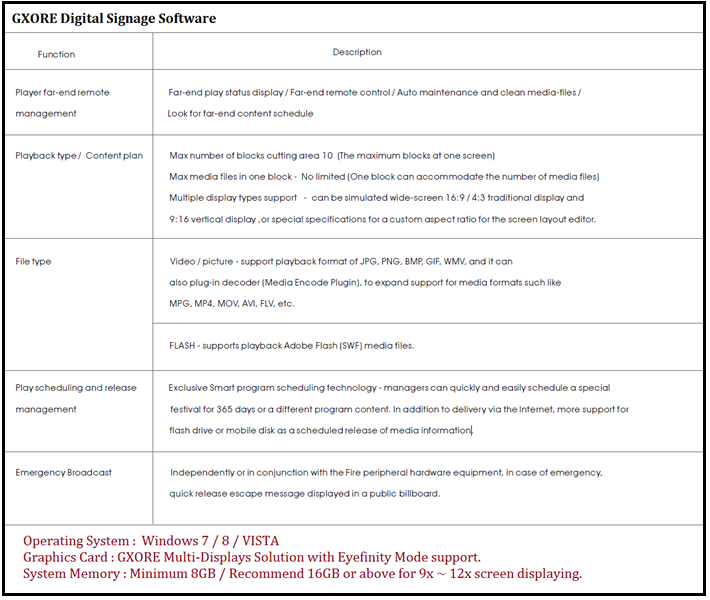This screenshot has height=600, width=710.
Task: Select 'Play scheduling and release' function cell
Action: point(76,388)
